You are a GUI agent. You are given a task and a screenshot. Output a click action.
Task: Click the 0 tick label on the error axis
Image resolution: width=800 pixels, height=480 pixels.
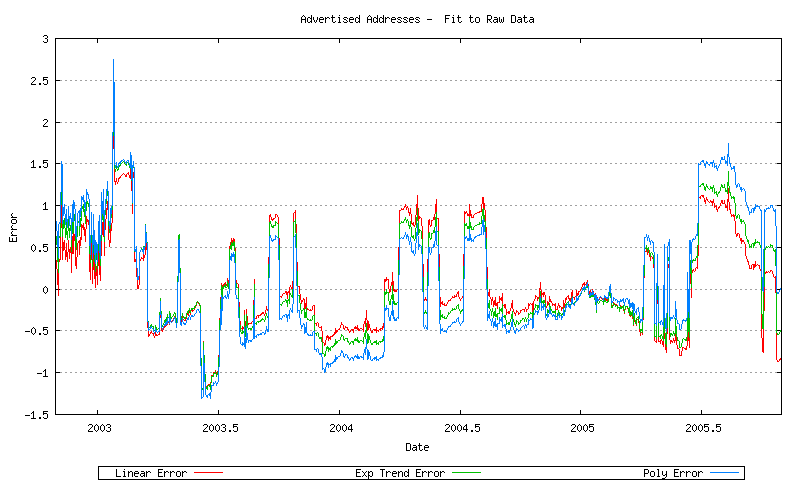[44, 289]
